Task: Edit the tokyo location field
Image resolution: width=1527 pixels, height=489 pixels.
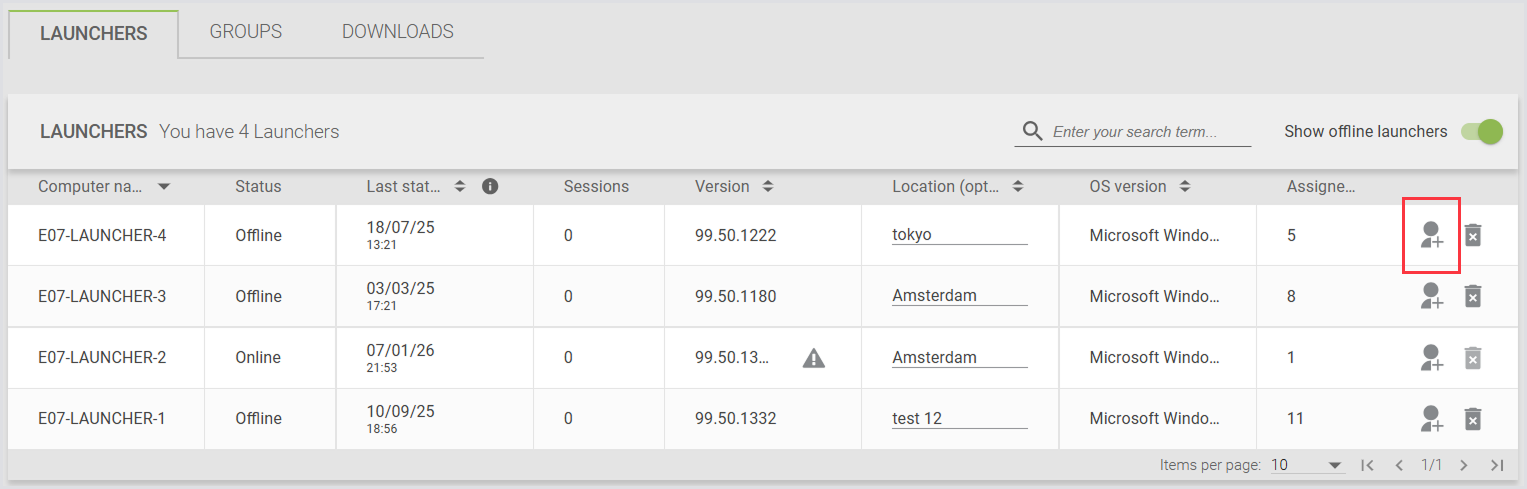Action: (959, 236)
